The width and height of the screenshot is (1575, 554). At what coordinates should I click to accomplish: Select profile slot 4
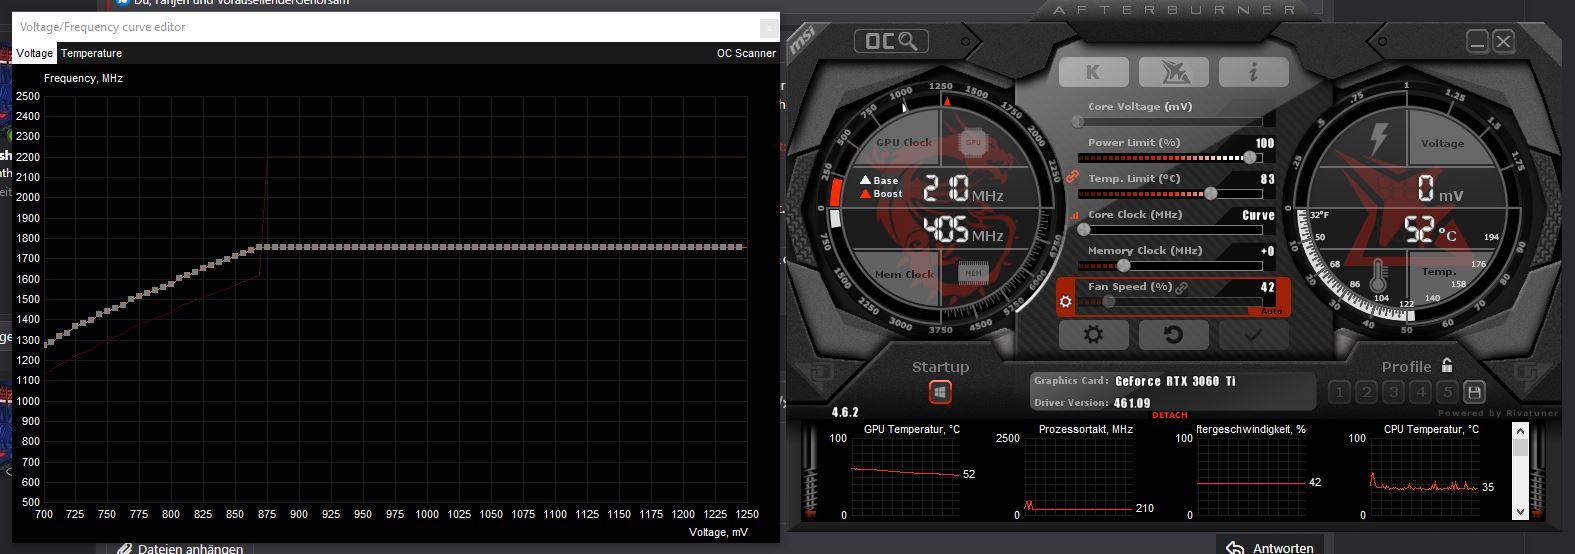pyautogui.click(x=1421, y=392)
